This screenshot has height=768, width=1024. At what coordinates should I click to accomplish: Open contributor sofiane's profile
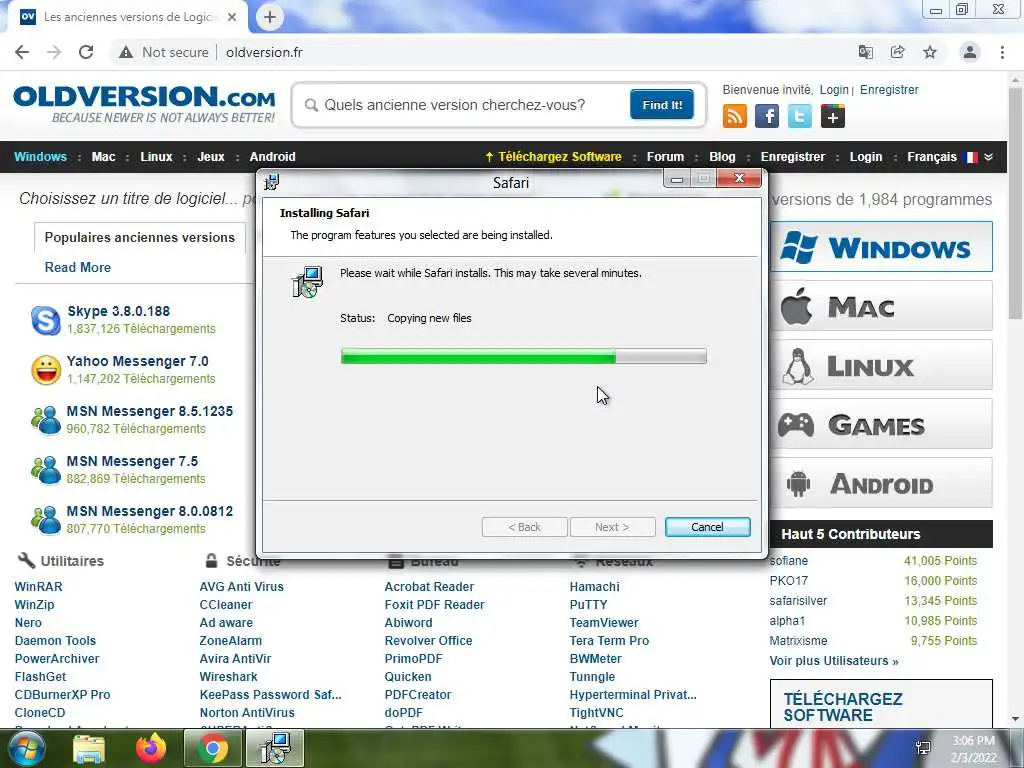pyautogui.click(x=789, y=561)
